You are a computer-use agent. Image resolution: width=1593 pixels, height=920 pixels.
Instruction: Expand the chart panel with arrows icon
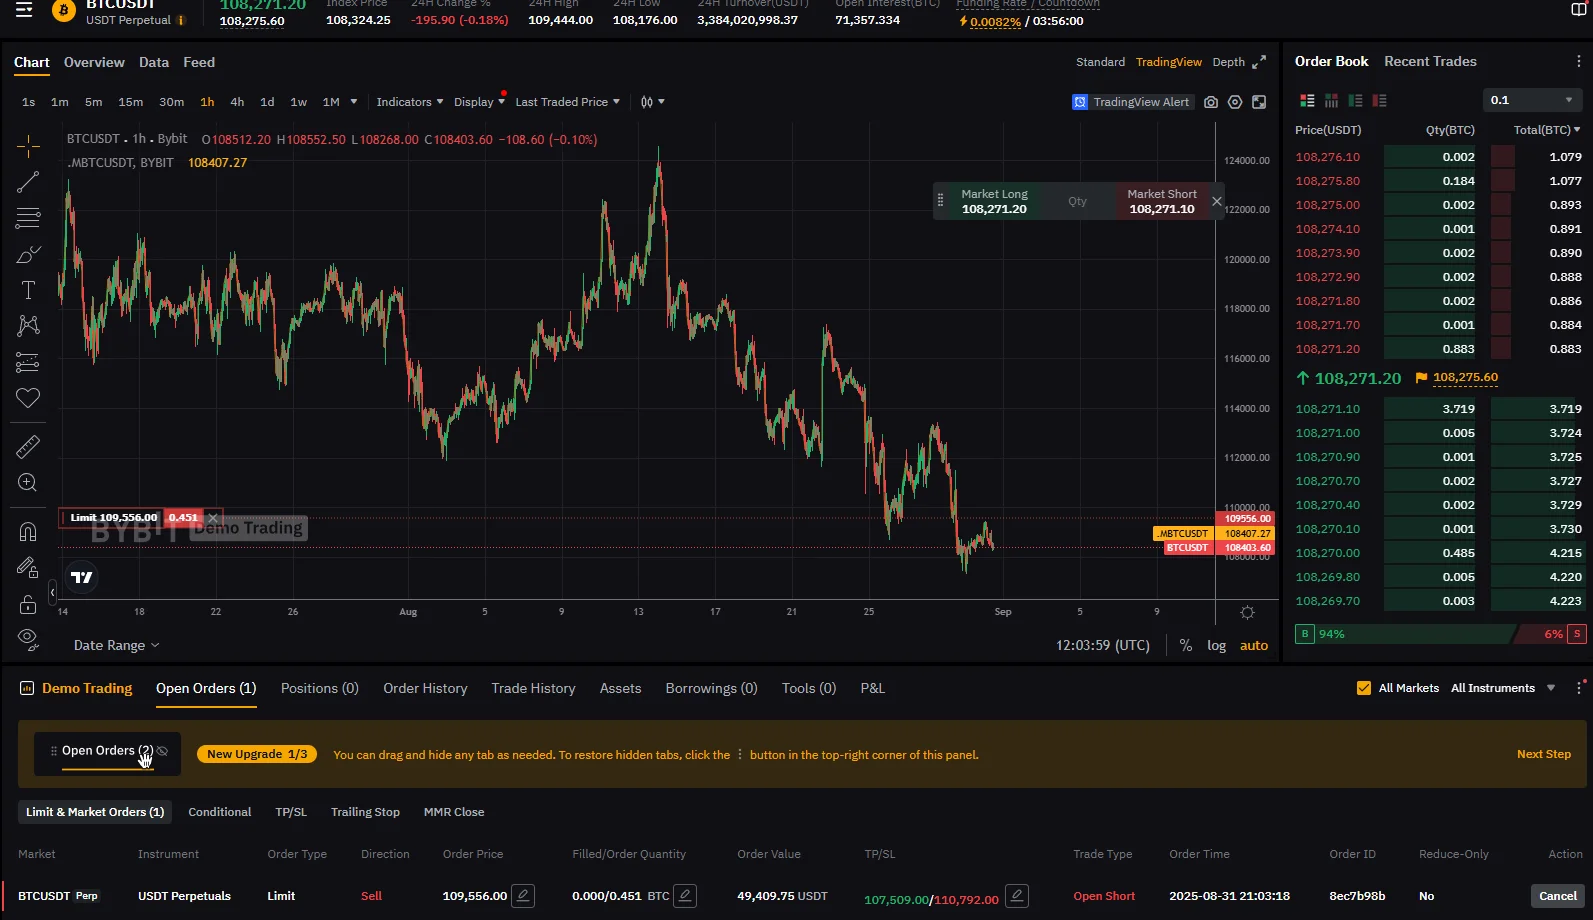pos(1259,62)
